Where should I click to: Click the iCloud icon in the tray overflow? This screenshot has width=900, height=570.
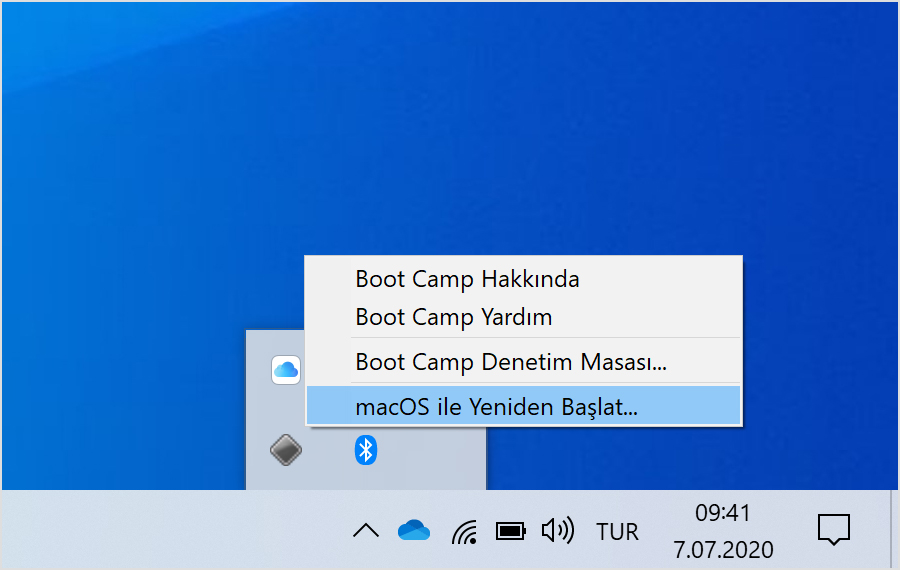click(x=286, y=370)
